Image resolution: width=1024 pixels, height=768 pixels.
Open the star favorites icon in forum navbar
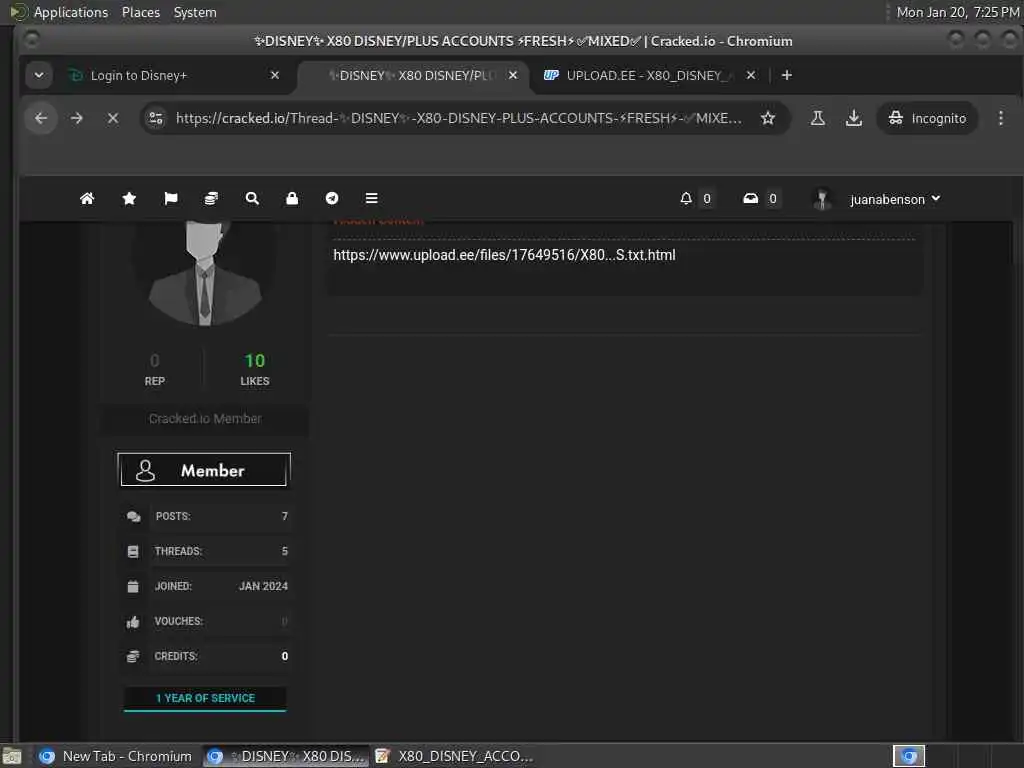point(129,199)
